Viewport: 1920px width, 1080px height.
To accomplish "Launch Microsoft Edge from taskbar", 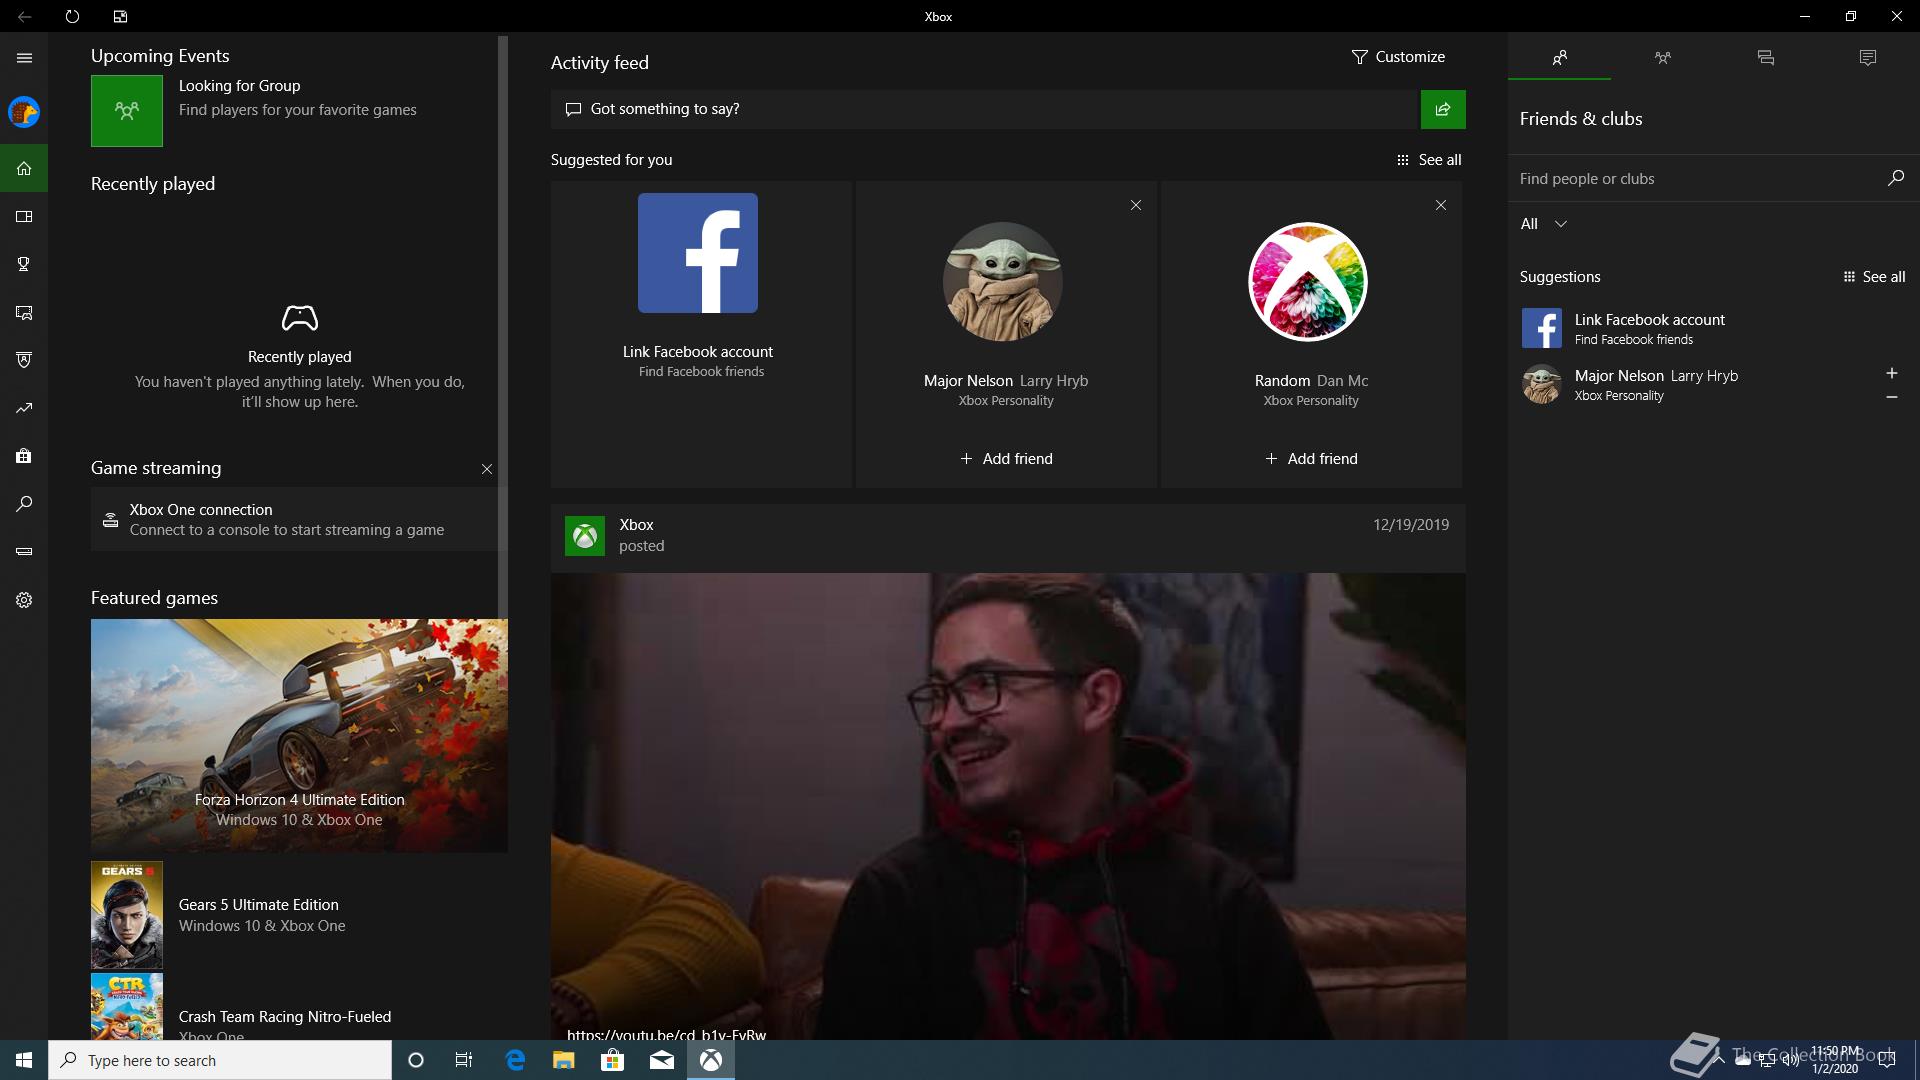I will [x=515, y=1060].
